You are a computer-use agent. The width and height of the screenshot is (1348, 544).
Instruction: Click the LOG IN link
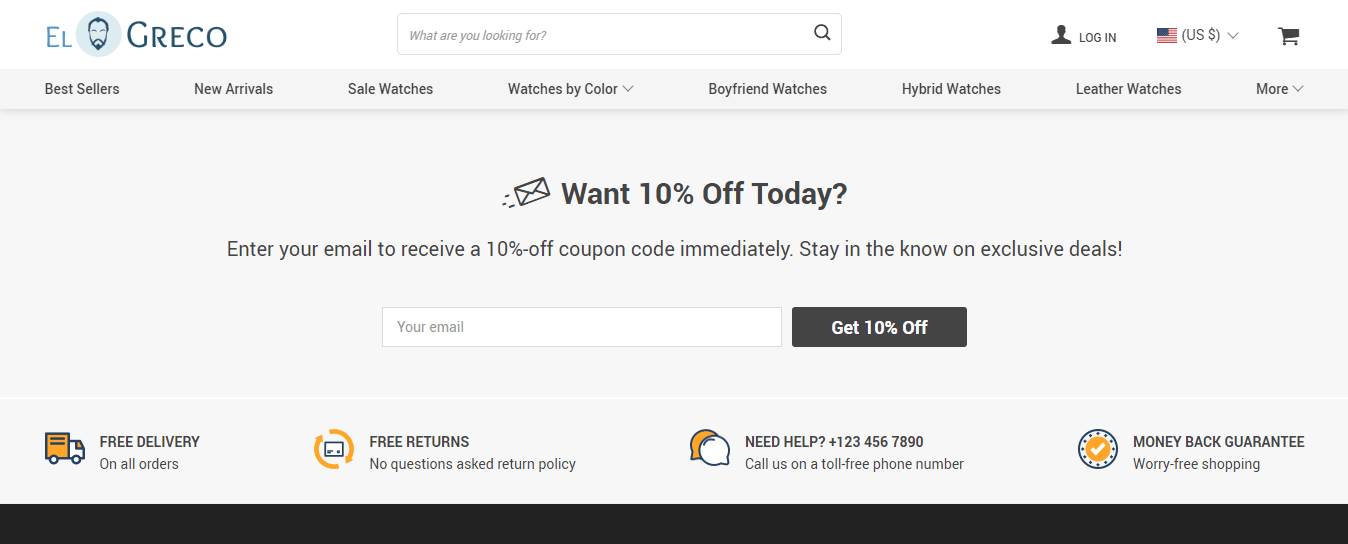click(1097, 37)
